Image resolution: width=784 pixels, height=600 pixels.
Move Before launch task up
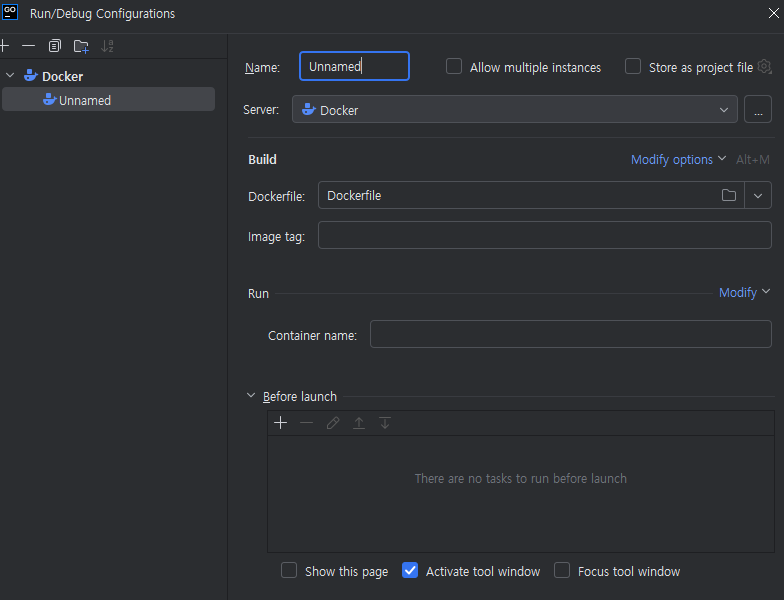point(359,423)
